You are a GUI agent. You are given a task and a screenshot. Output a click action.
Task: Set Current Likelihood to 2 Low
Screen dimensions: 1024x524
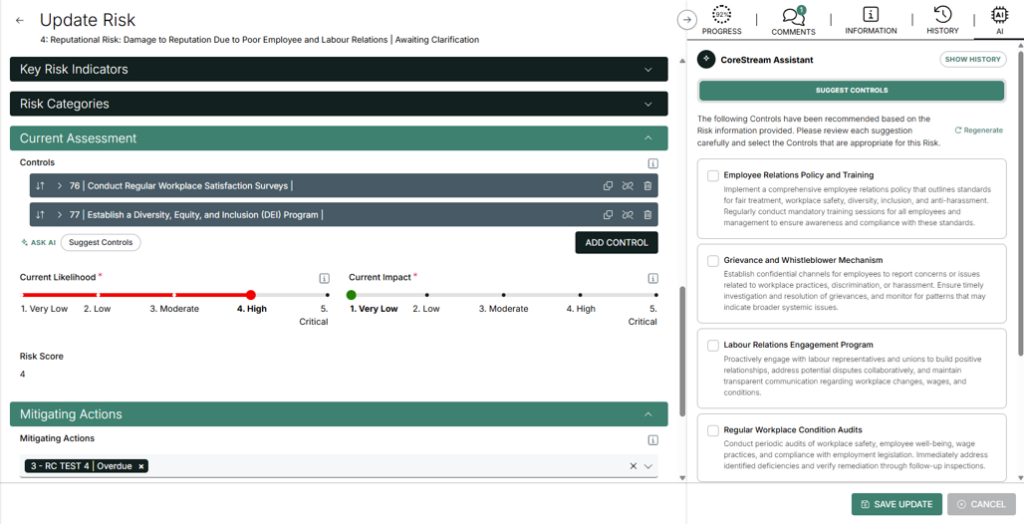[x=97, y=295]
